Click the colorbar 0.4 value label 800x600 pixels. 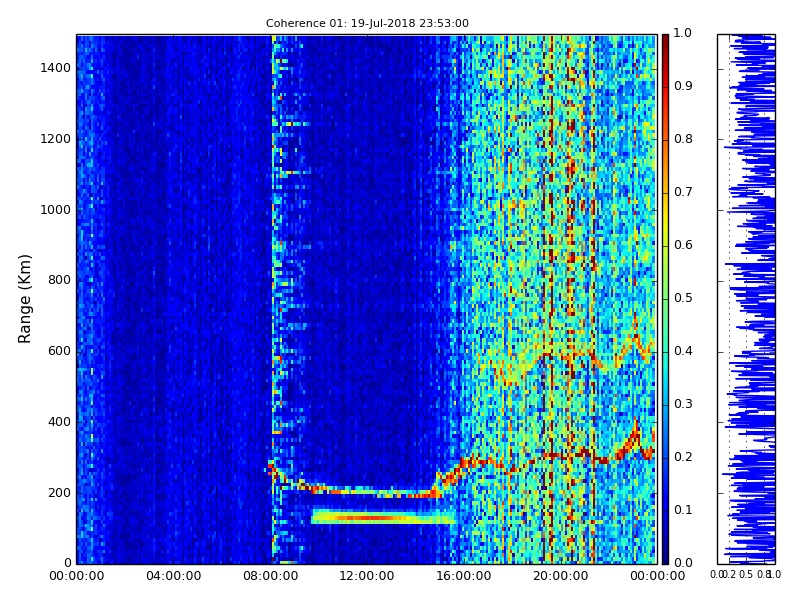[683, 351]
